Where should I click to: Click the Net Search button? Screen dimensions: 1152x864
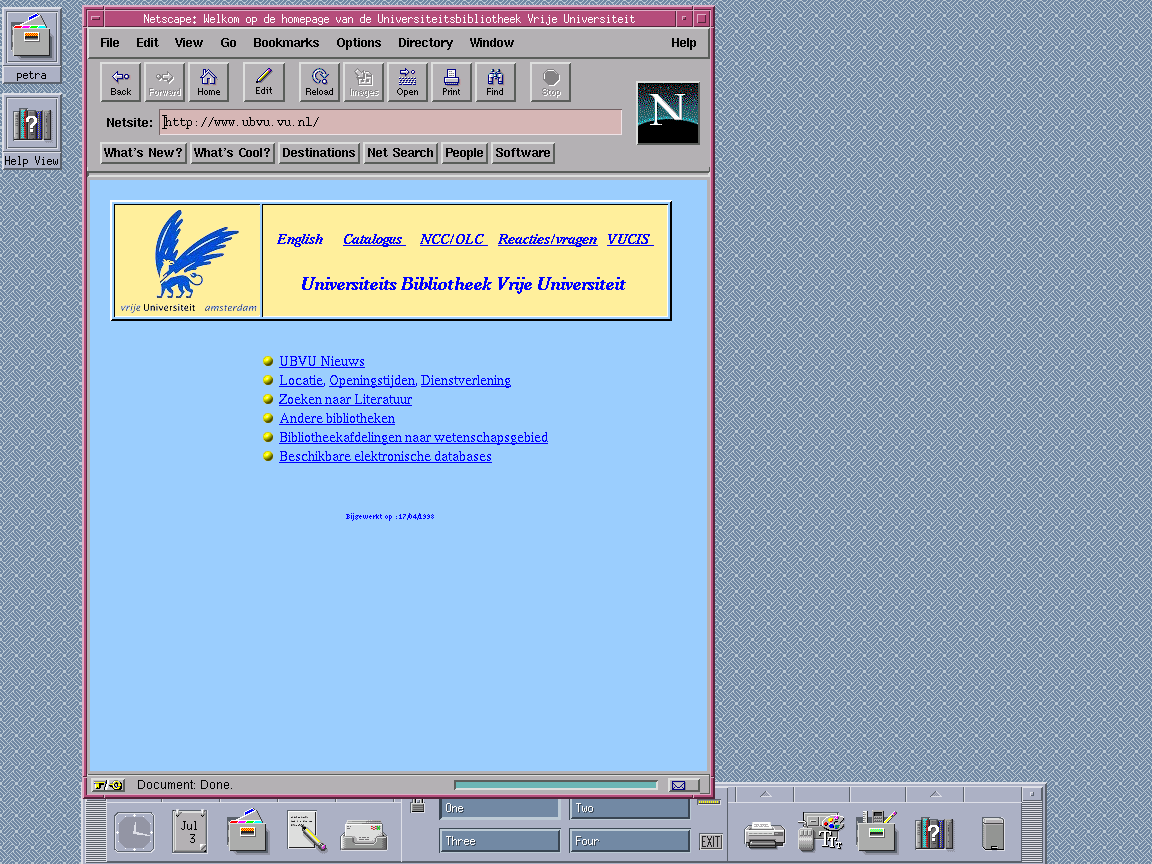(400, 153)
